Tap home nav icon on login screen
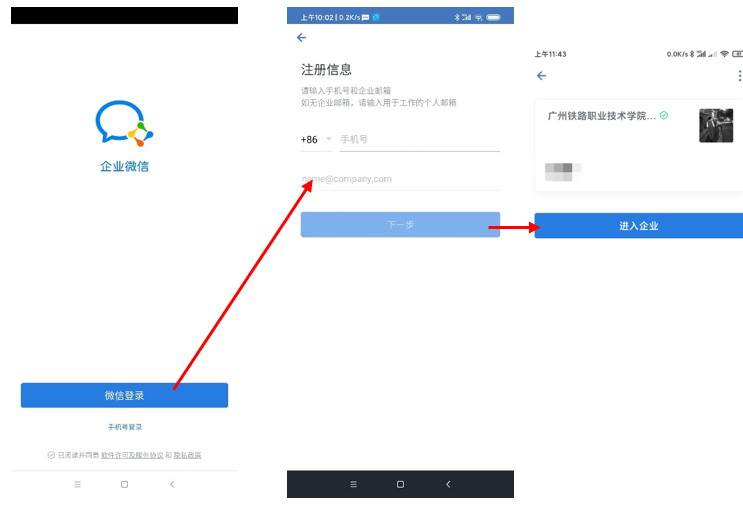The width and height of the screenshot is (743, 515). [x=124, y=484]
